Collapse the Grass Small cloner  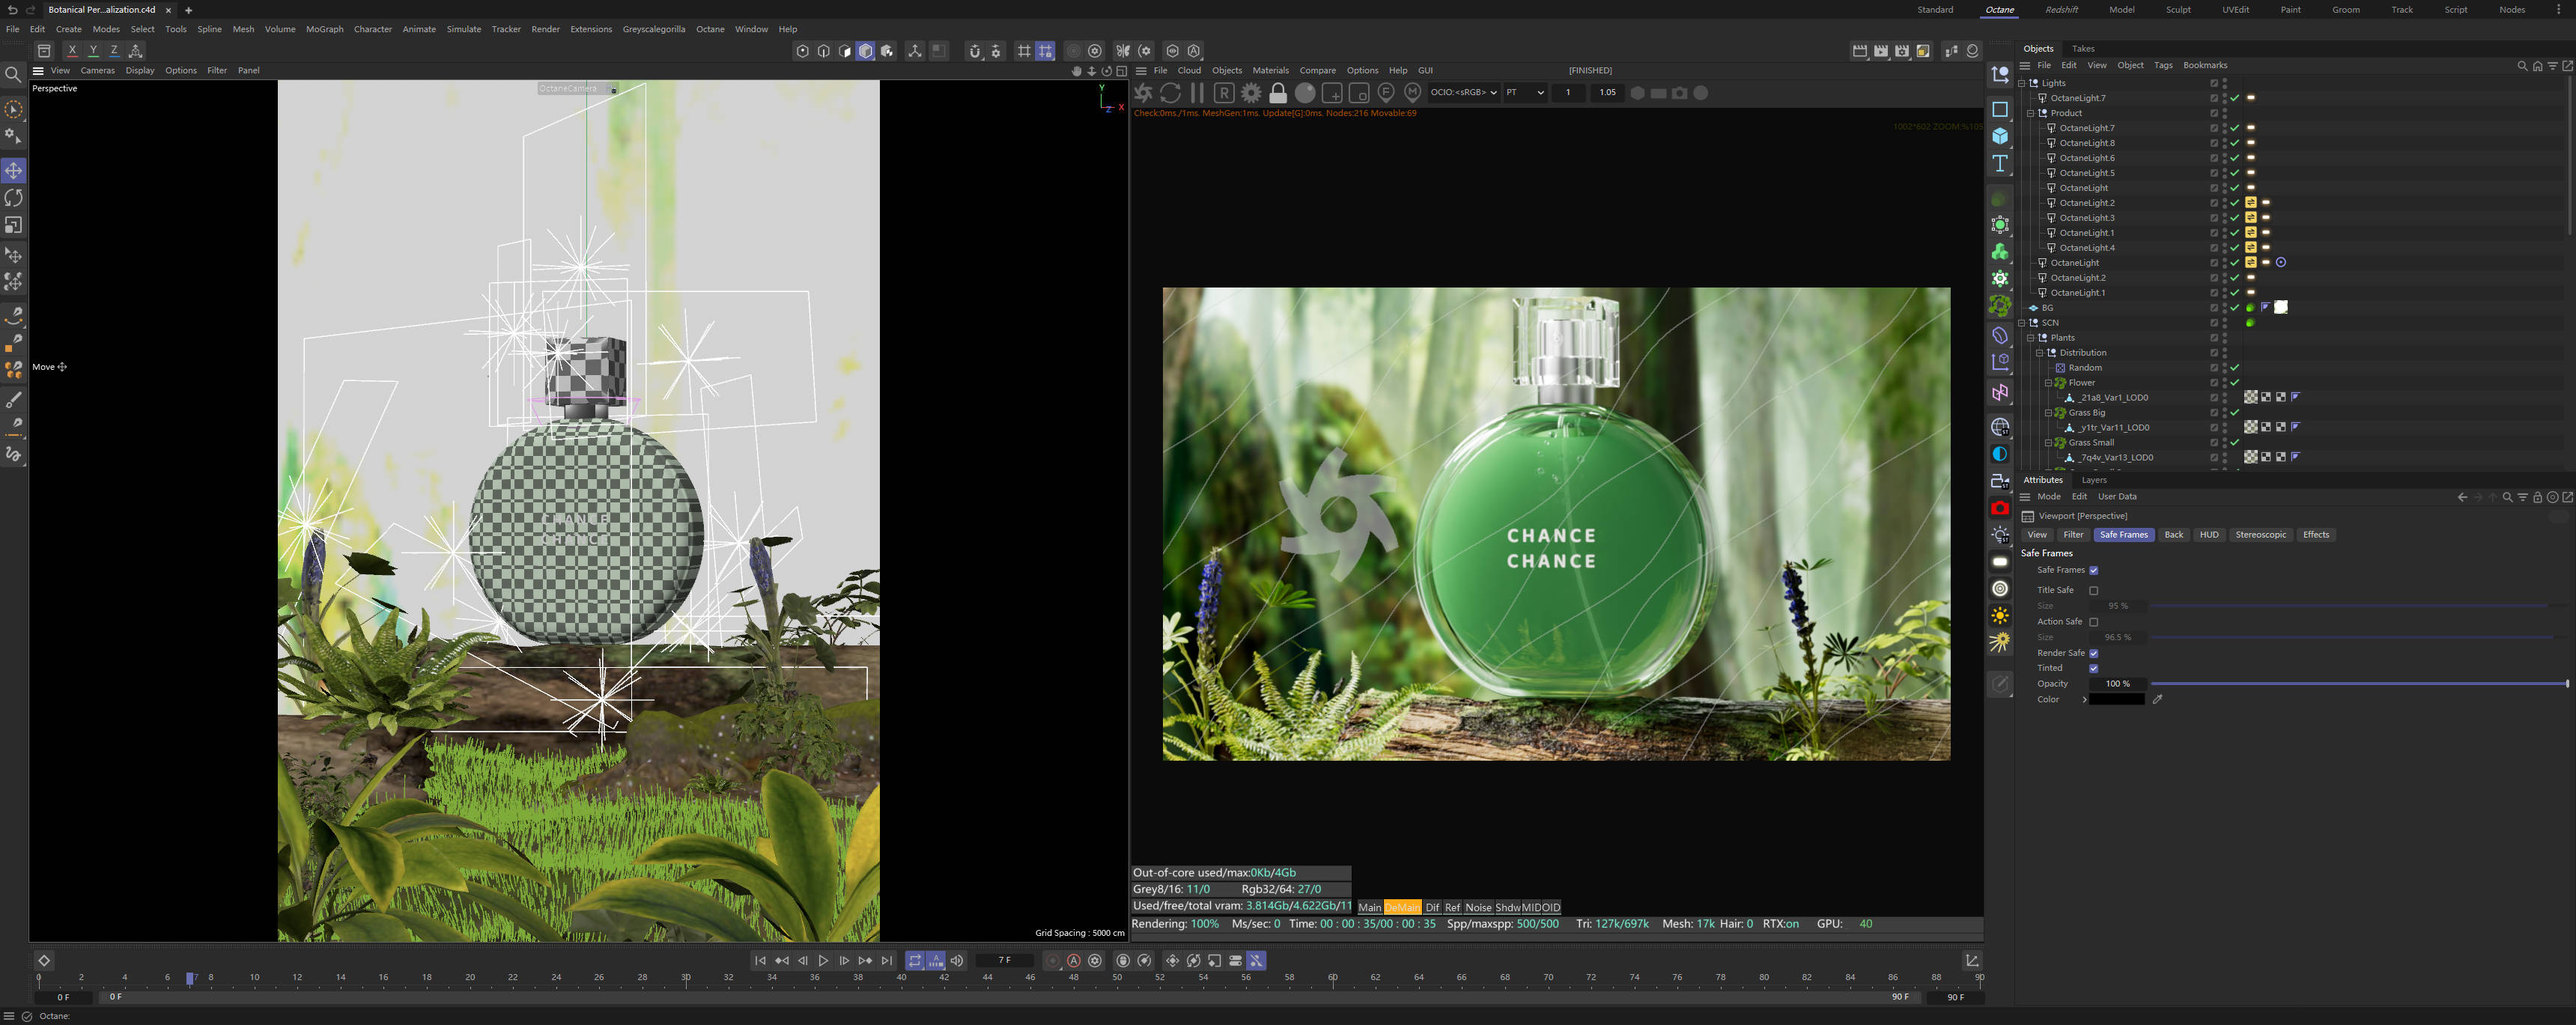click(x=2048, y=443)
